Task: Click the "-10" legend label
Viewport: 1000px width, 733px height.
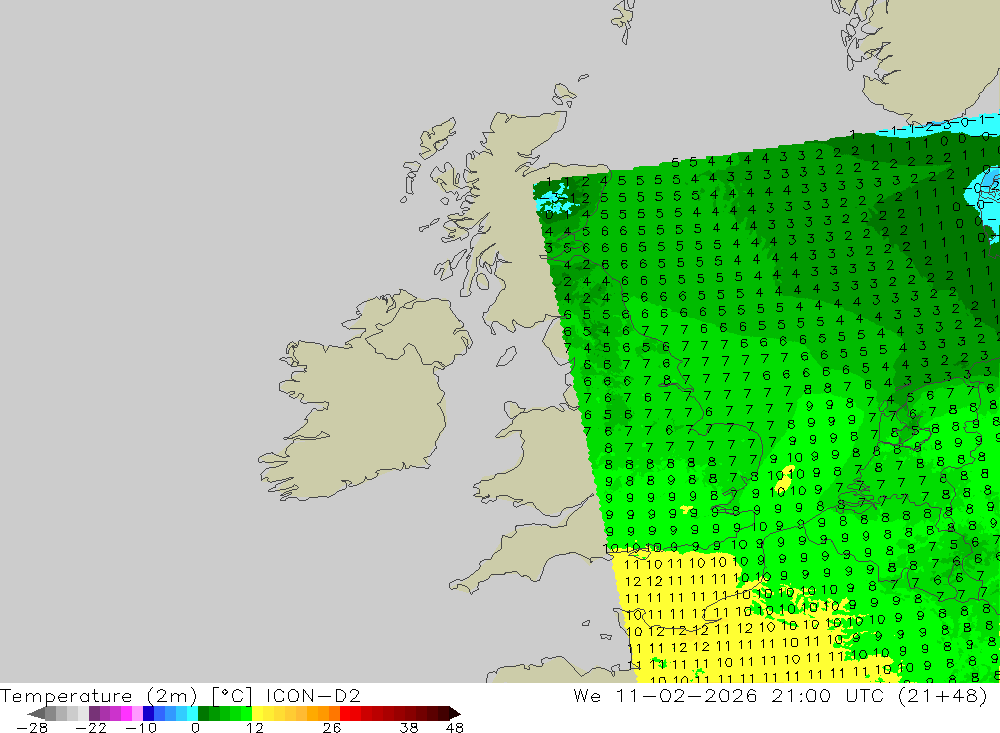Action: [x=141, y=727]
